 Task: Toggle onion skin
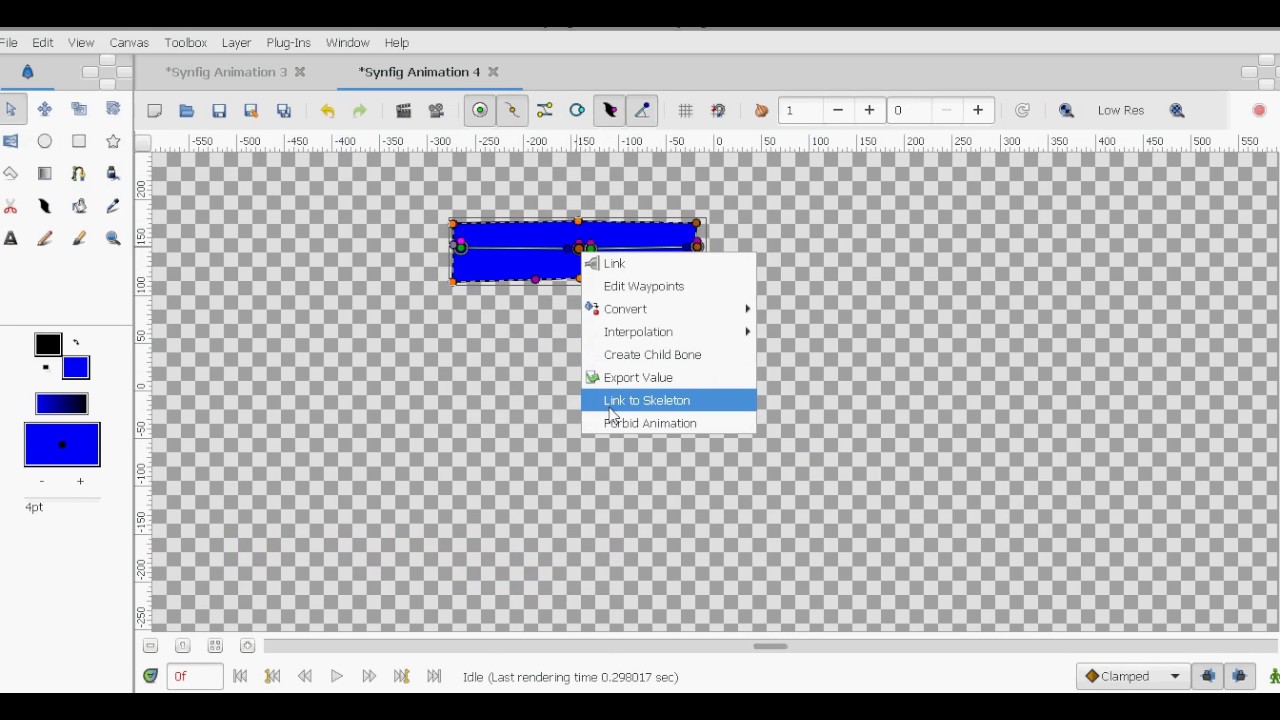pyautogui.click(x=761, y=111)
